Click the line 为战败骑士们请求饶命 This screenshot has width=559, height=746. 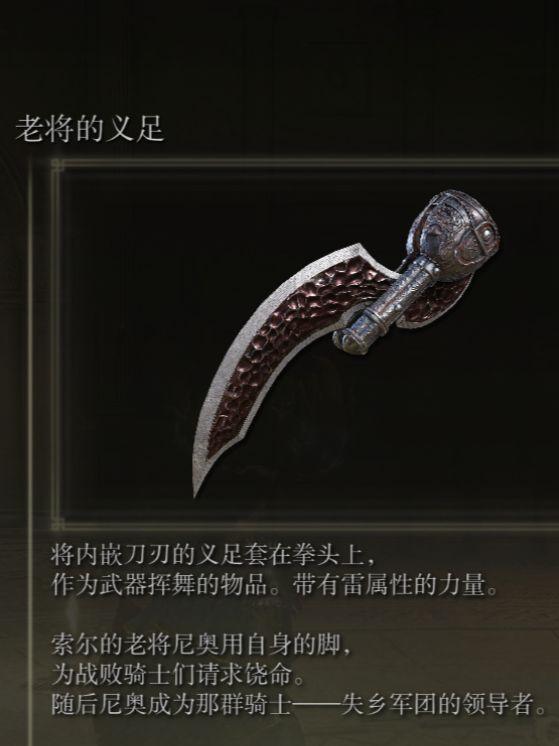tap(177, 674)
